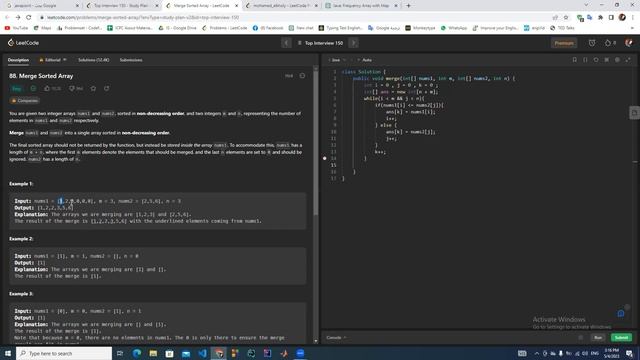Click the format code braces icon

(585, 60)
